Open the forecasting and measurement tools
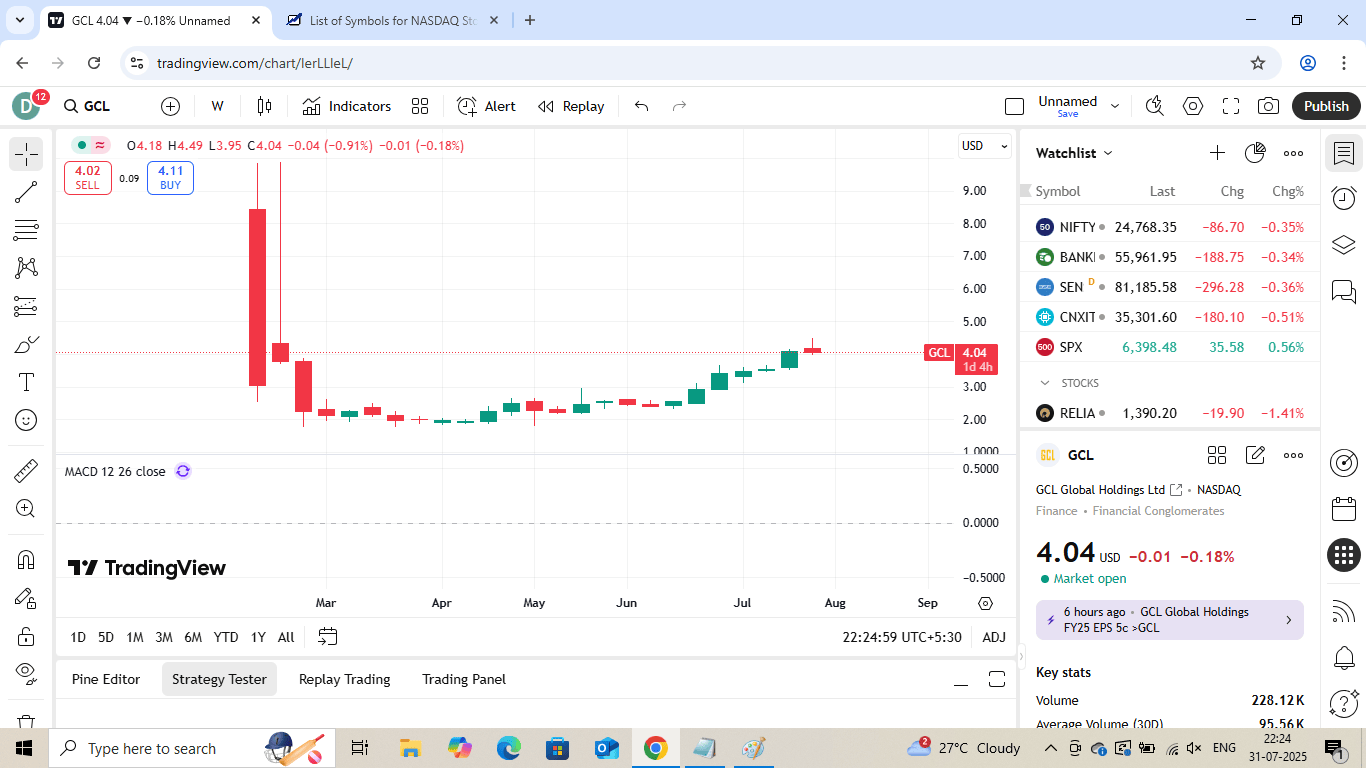 [26, 306]
